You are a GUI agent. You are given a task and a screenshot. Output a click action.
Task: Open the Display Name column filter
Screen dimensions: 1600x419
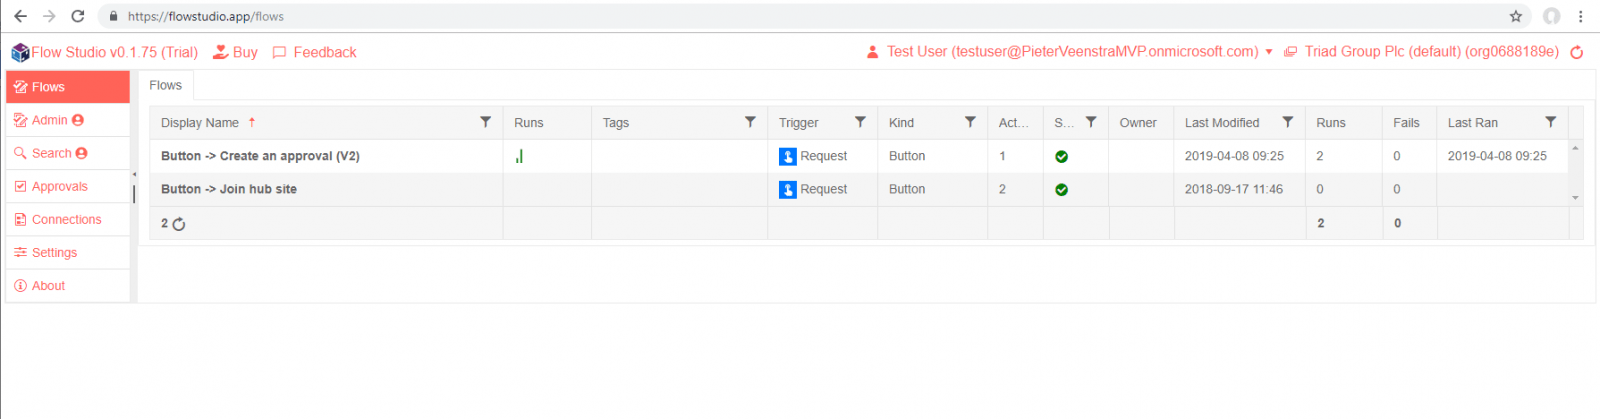tap(486, 122)
